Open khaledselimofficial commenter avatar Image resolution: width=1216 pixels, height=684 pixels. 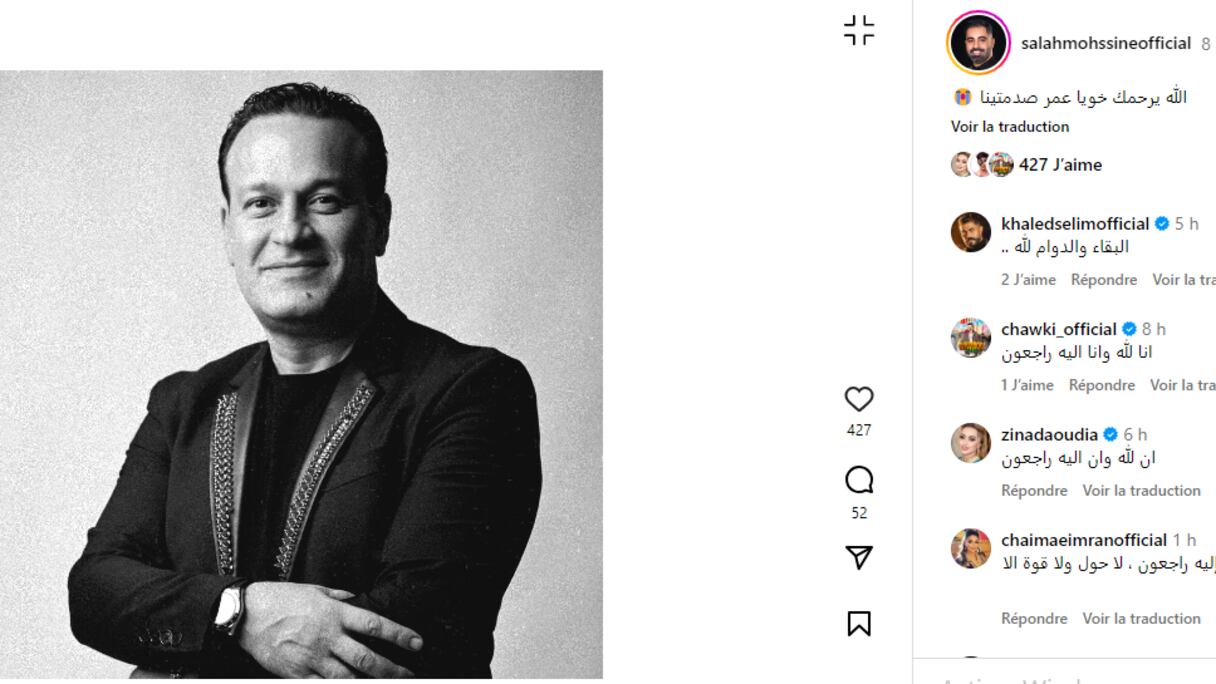coord(970,232)
